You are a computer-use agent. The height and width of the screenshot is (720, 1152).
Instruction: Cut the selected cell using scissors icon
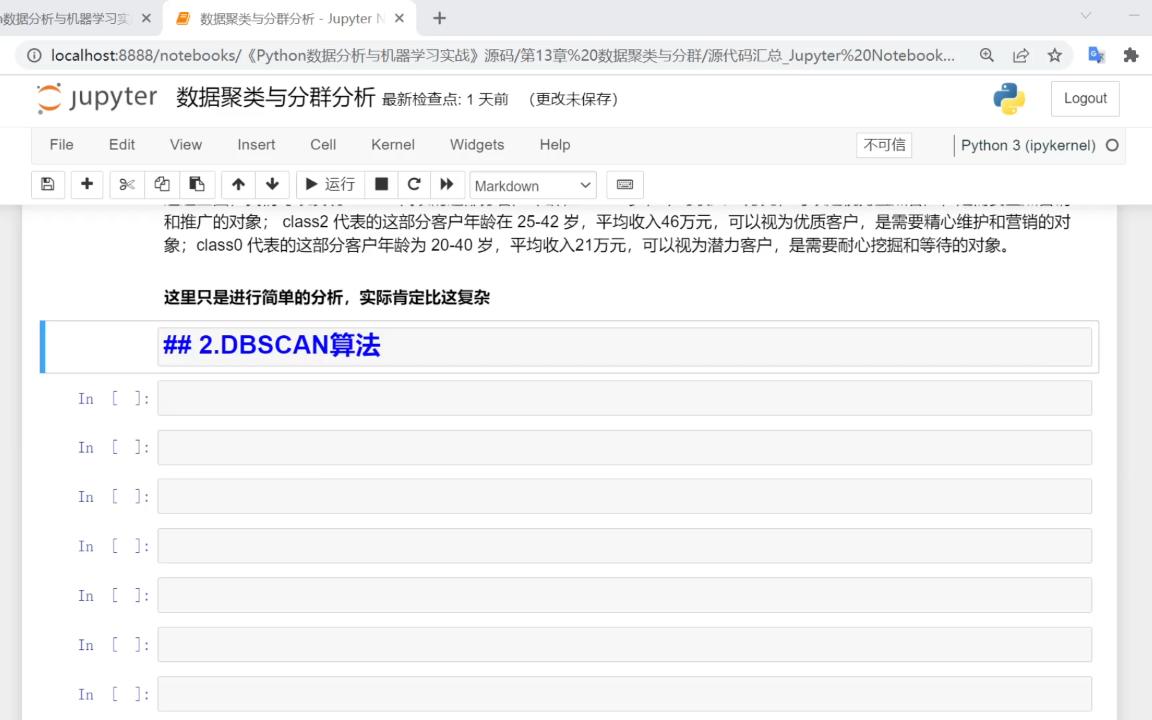[x=125, y=184]
